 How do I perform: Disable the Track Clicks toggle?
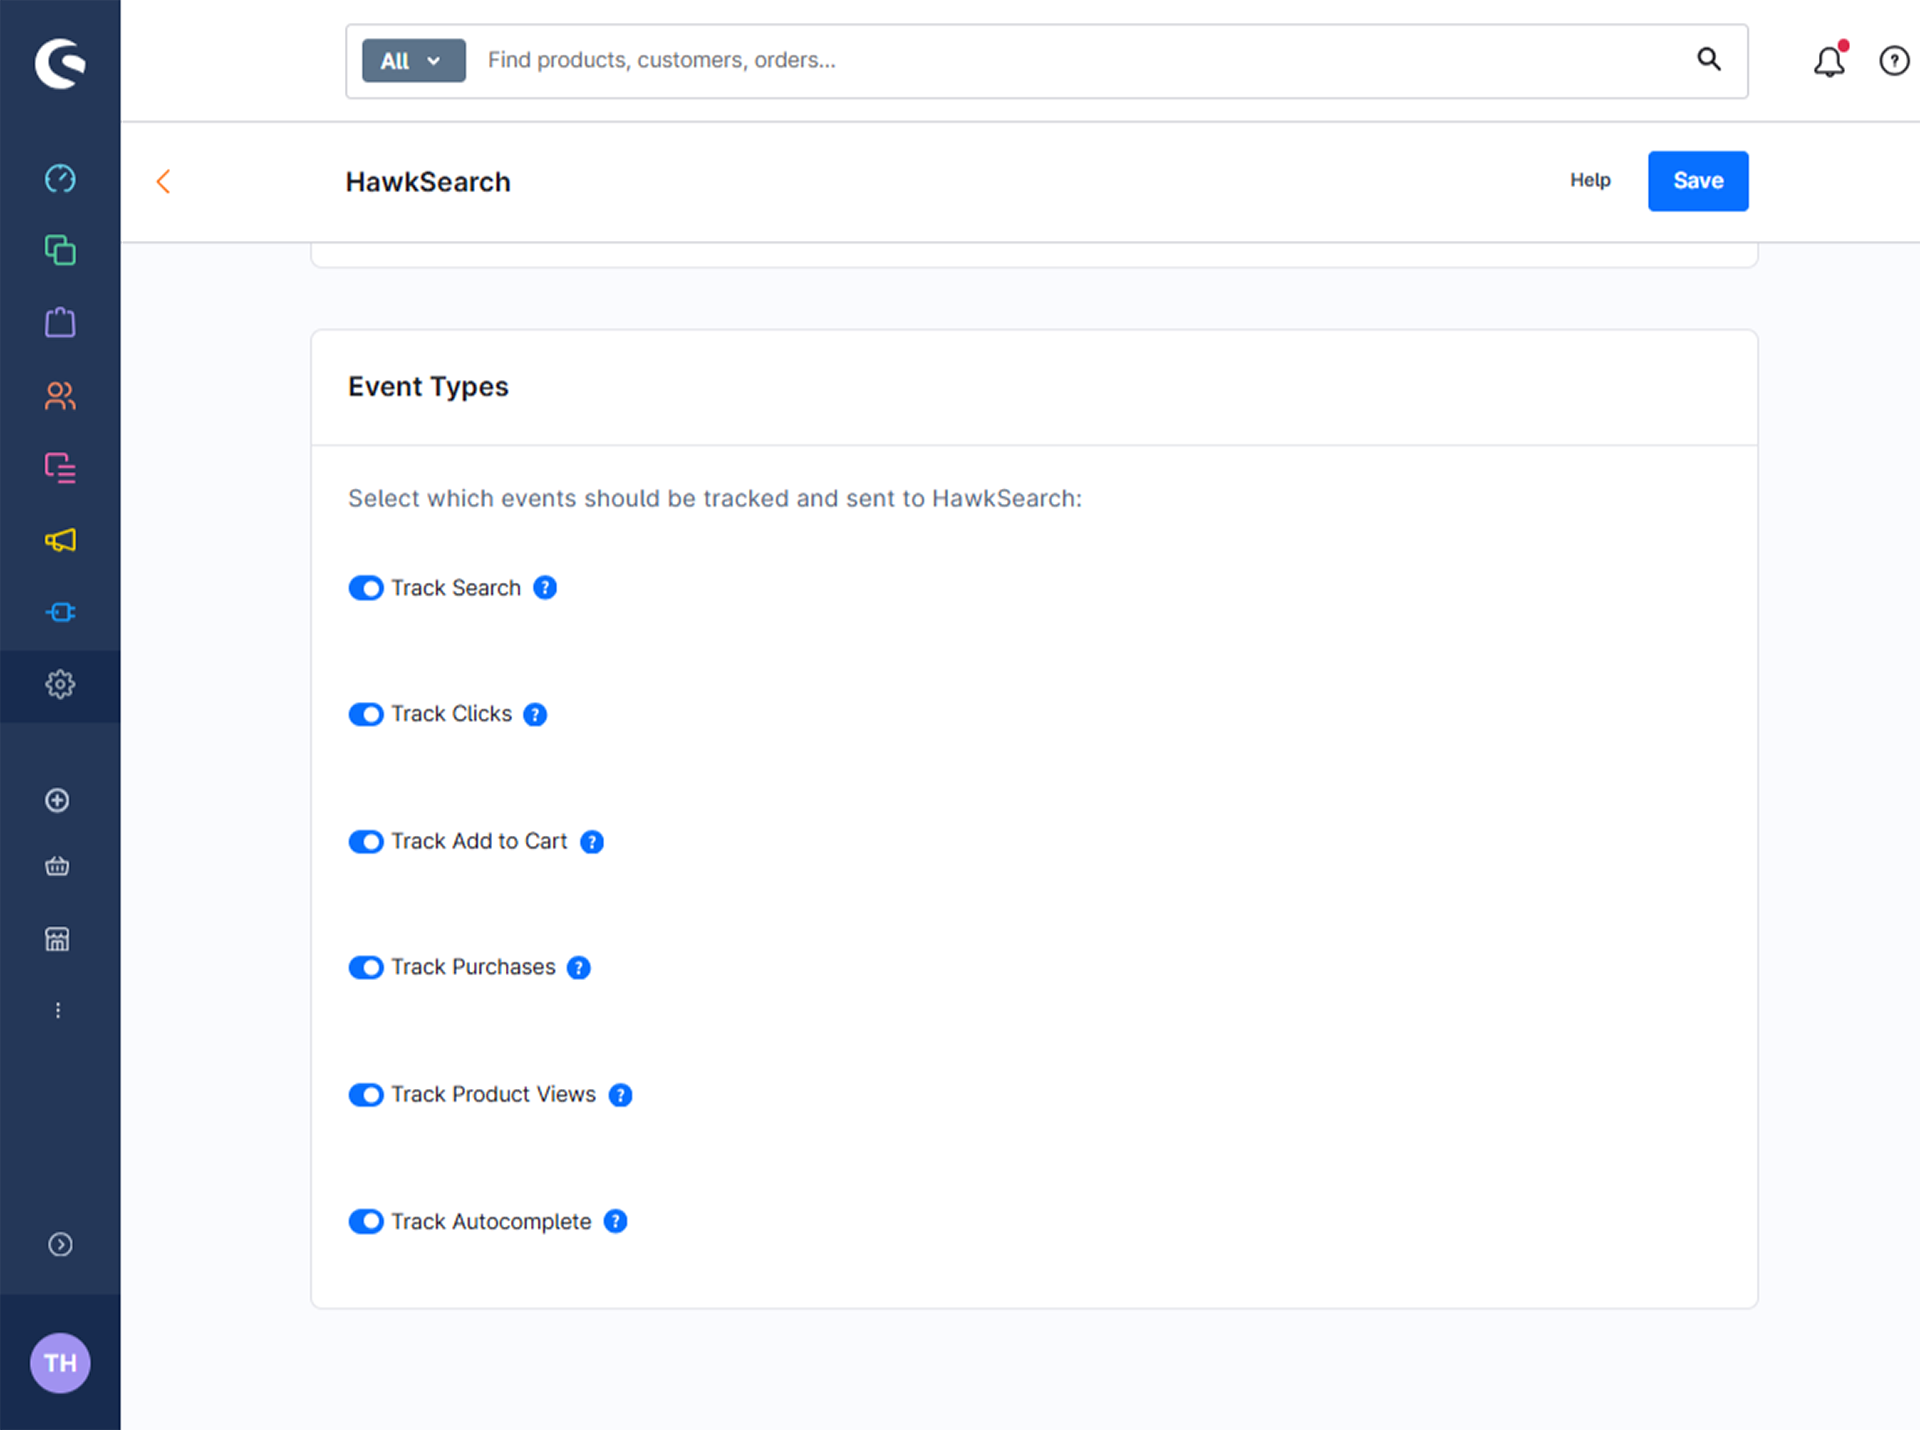pos(366,714)
